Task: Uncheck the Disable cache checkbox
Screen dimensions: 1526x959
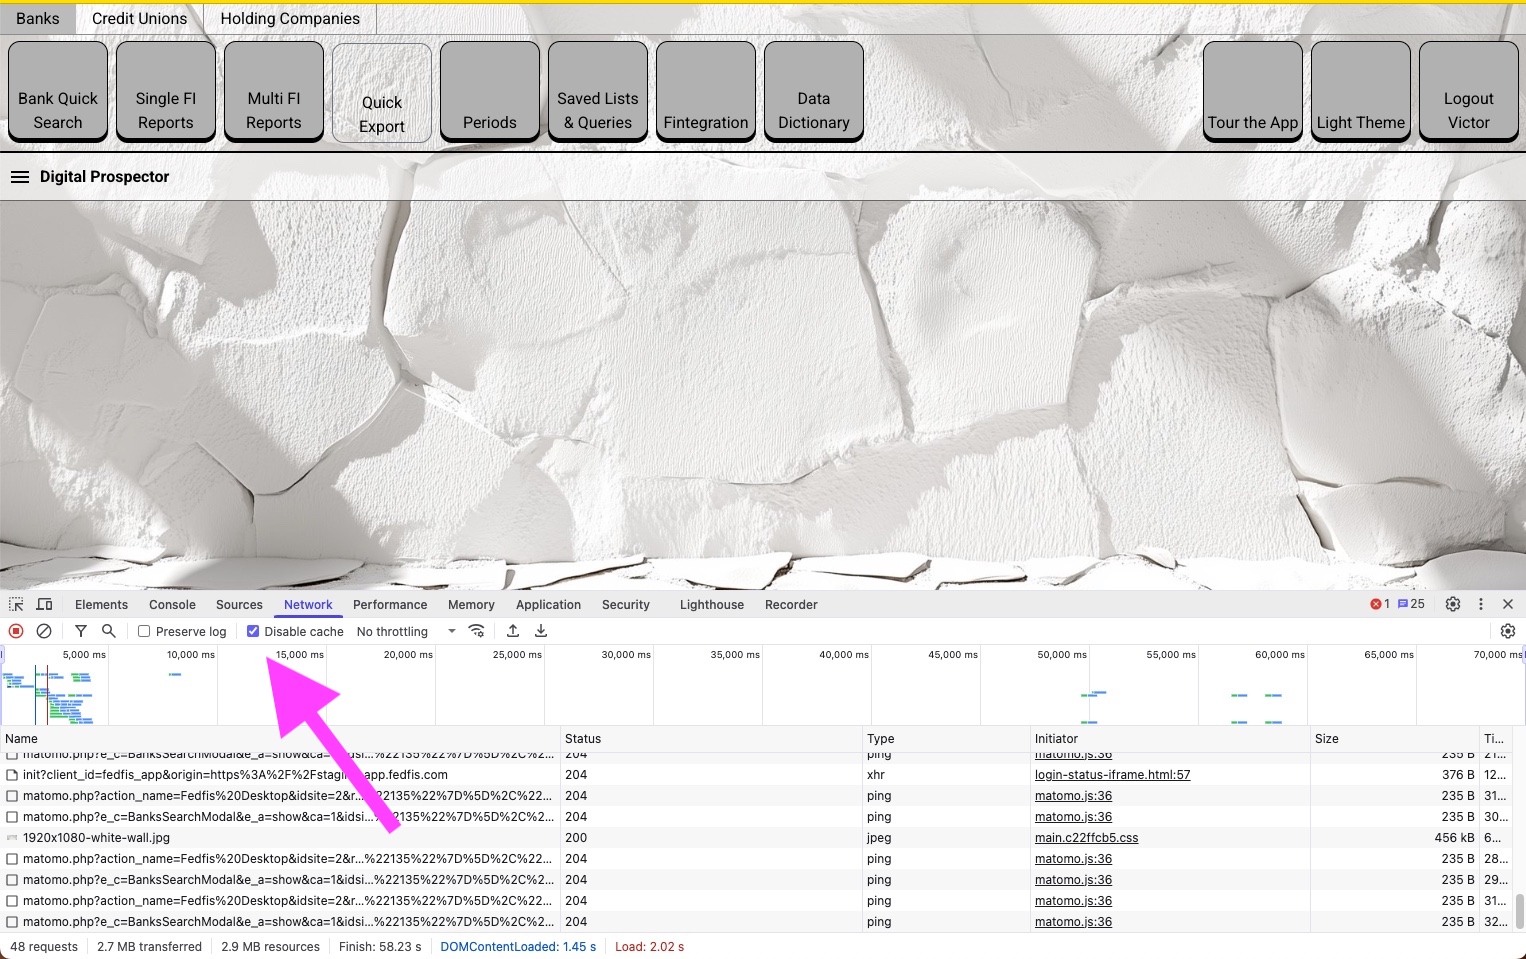Action: point(253,631)
